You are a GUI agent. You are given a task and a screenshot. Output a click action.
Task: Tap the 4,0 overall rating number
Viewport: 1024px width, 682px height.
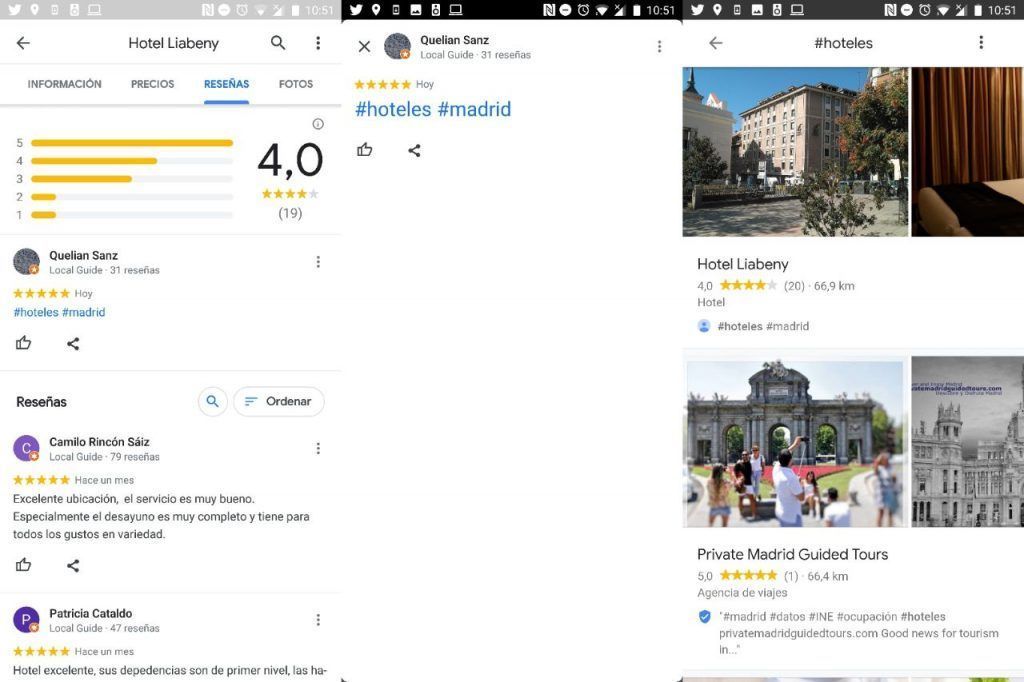tap(290, 160)
